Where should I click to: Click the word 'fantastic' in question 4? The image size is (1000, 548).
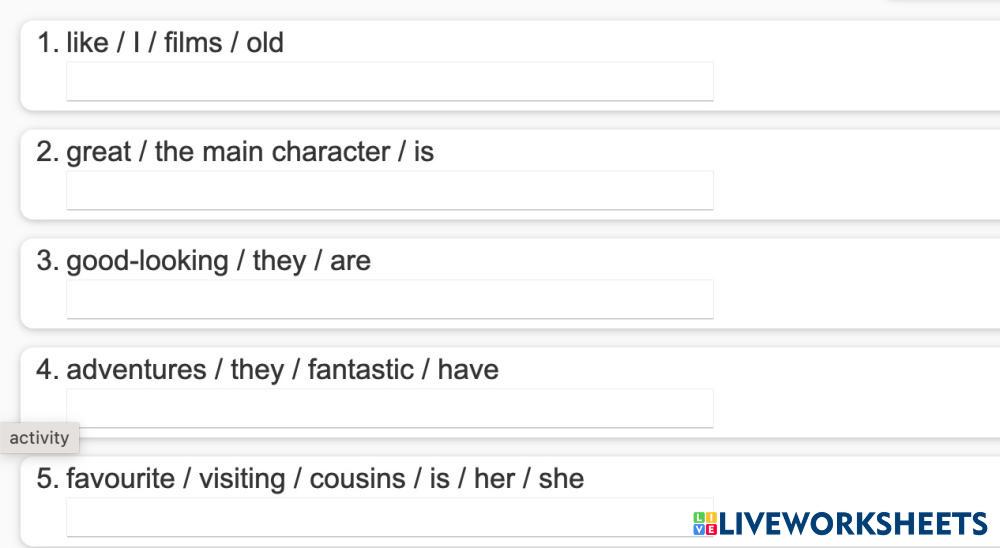click(360, 370)
